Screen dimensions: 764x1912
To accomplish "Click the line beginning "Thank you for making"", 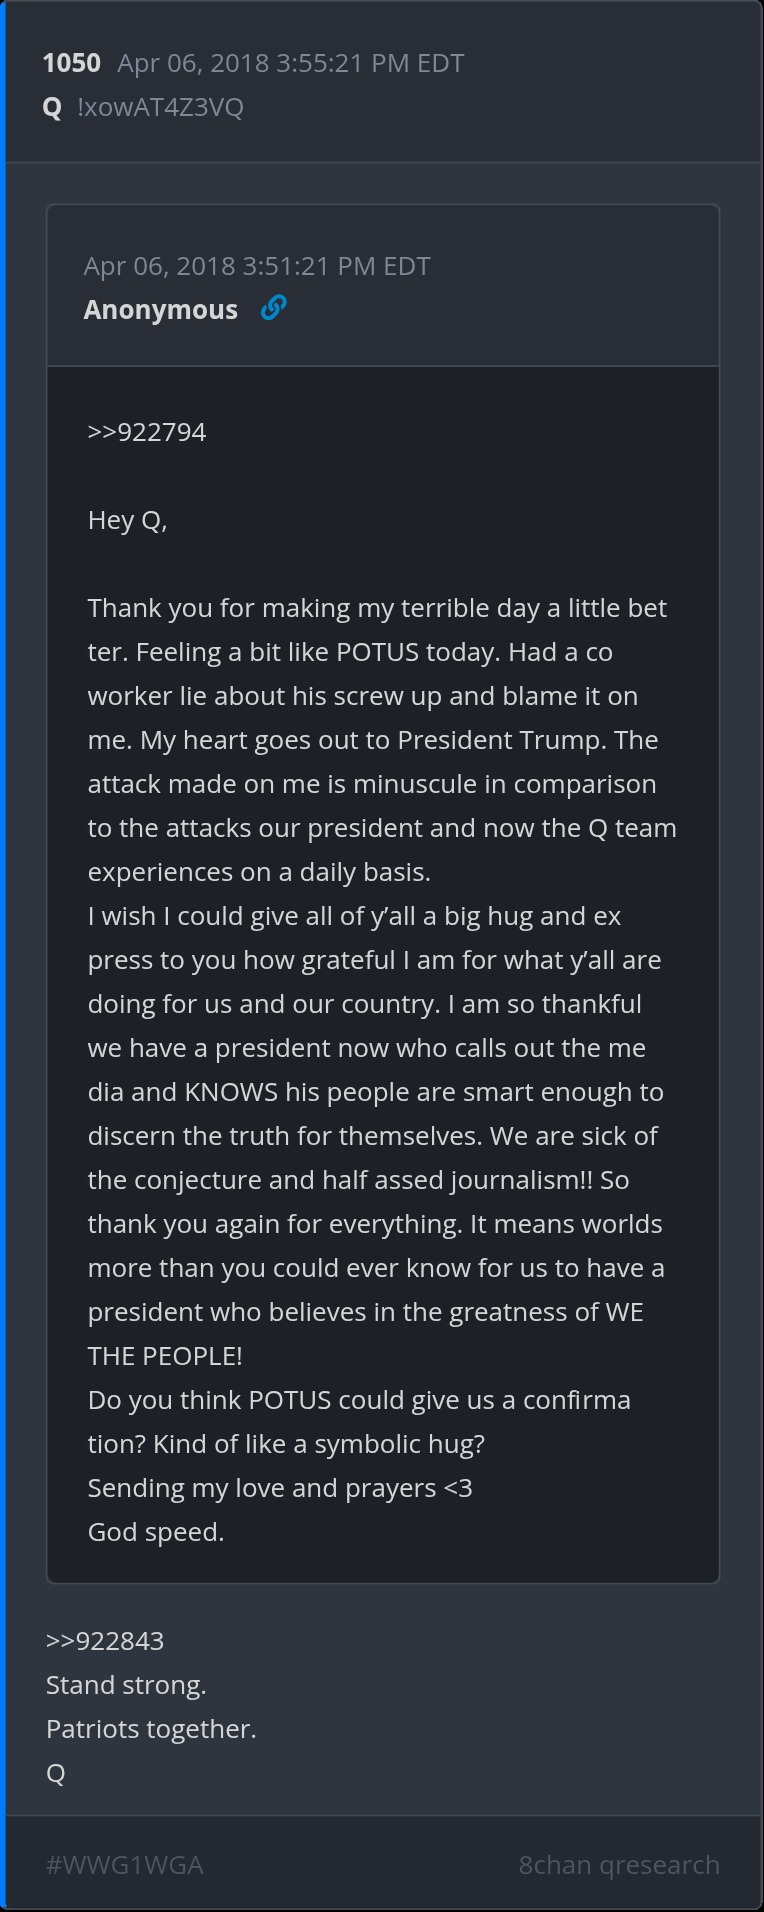I will click(377, 608).
